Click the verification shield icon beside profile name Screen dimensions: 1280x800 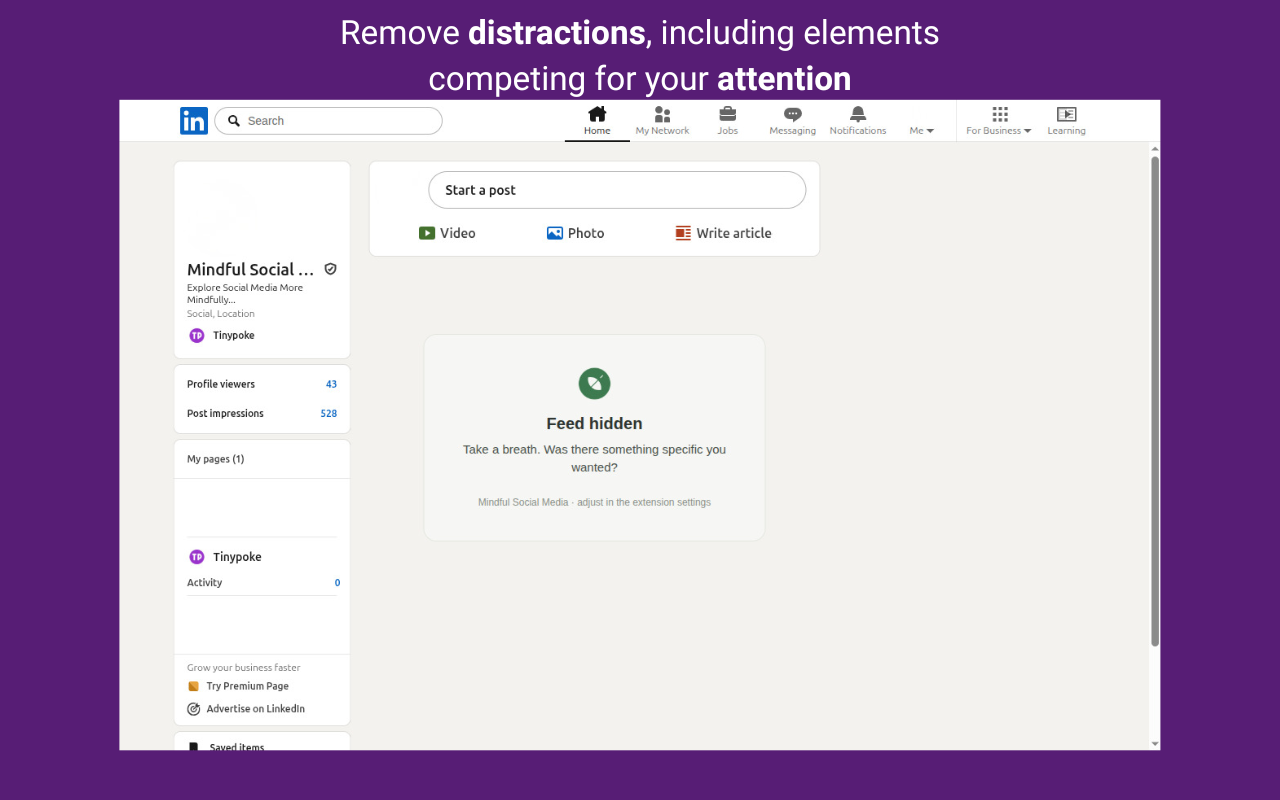click(331, 269)
